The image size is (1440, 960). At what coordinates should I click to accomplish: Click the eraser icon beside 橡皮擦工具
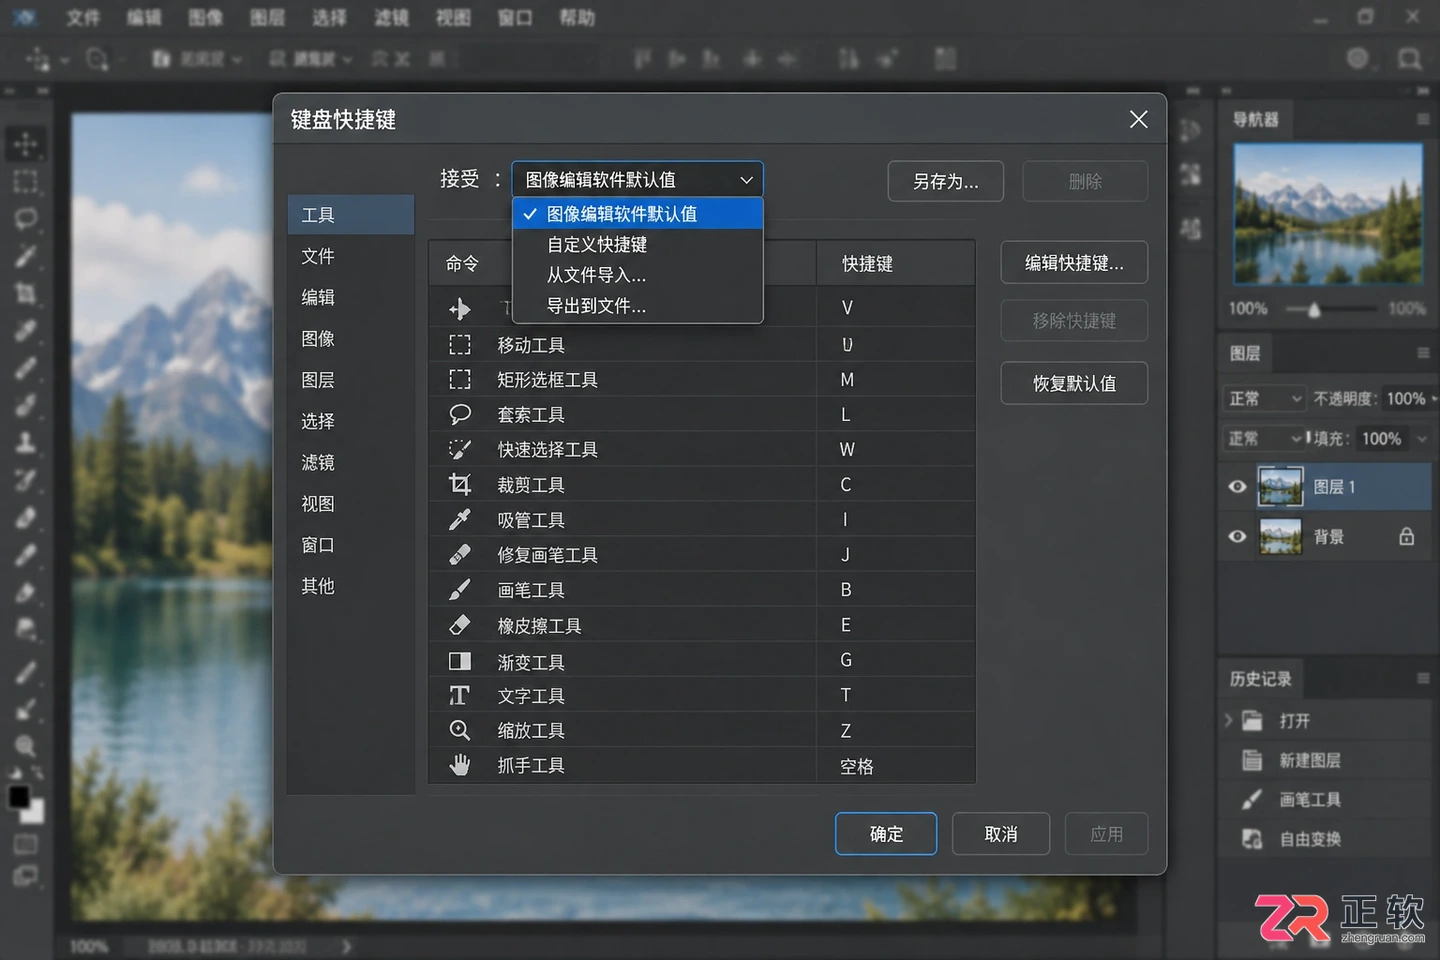pos(460,625)
